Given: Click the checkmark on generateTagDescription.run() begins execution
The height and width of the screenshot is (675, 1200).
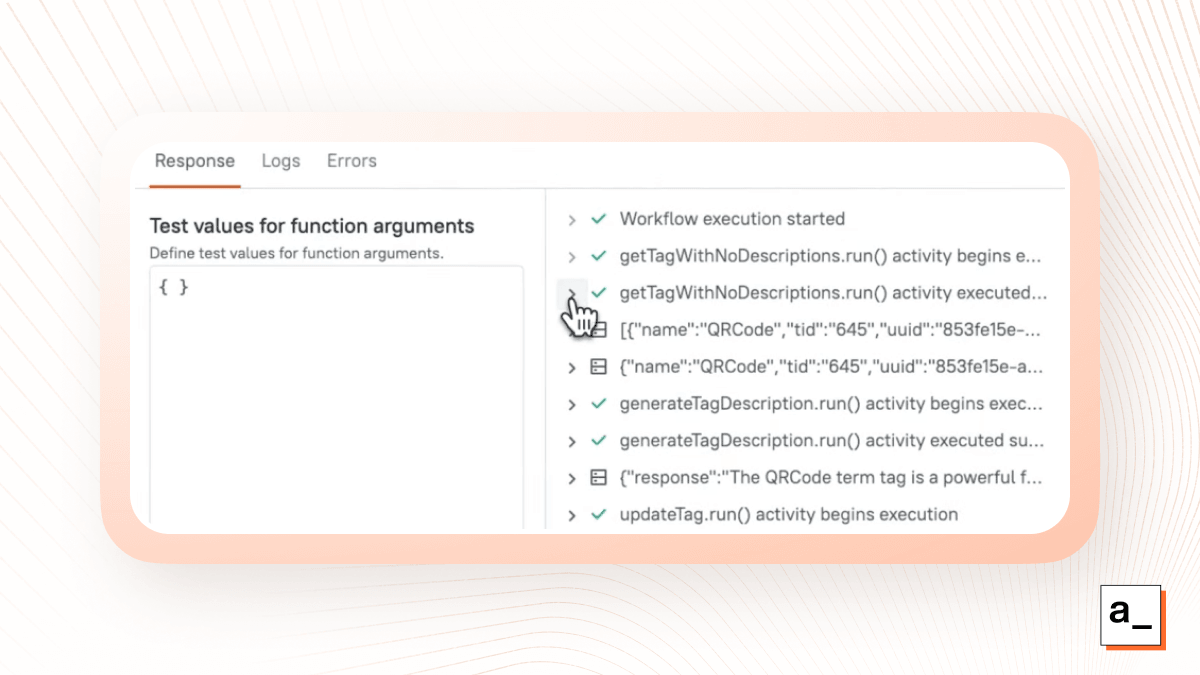Looking at the screenshot, I should [597, 404].
